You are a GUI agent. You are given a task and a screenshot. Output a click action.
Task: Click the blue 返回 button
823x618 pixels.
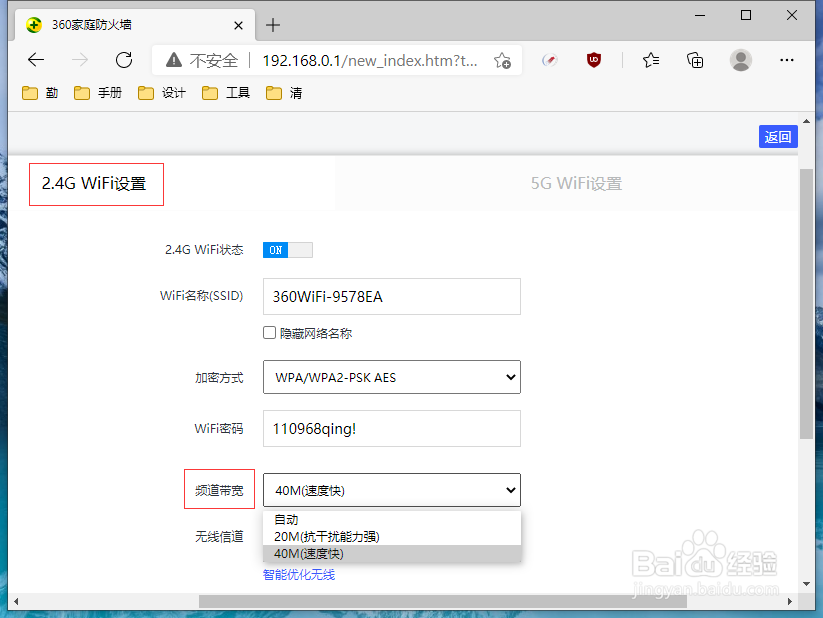click(x=778, y=137)
